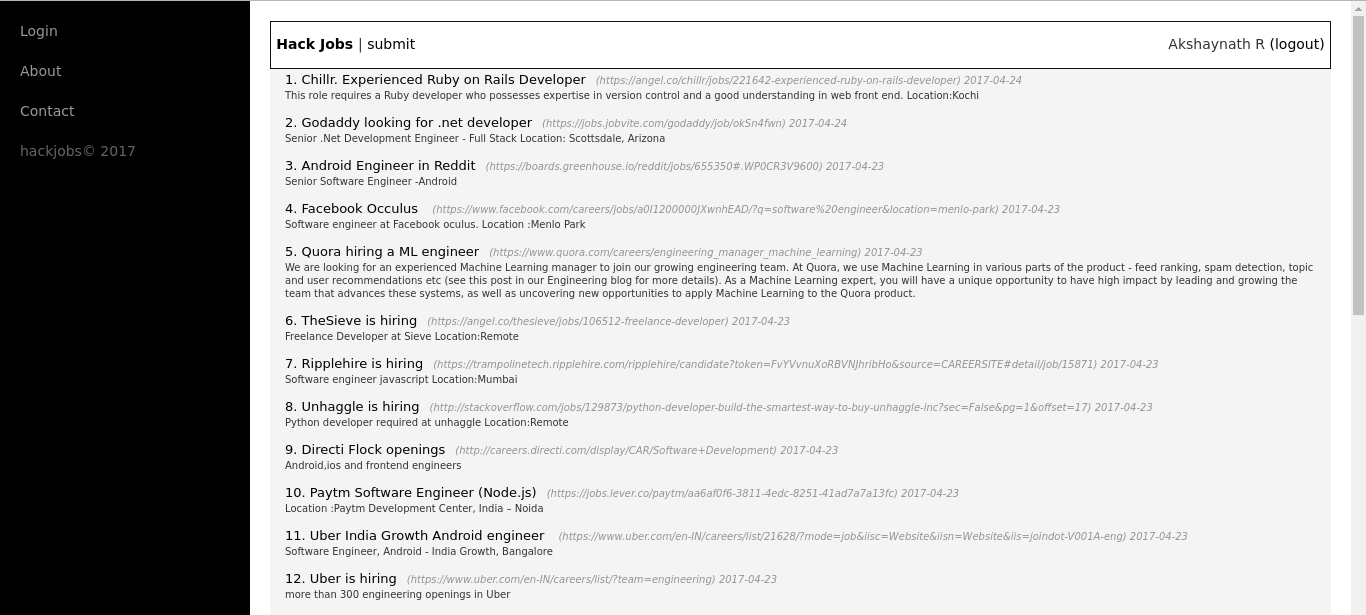Click the uber.com careers list 21628 URL
1366x615 pixels.
[842, 536]
